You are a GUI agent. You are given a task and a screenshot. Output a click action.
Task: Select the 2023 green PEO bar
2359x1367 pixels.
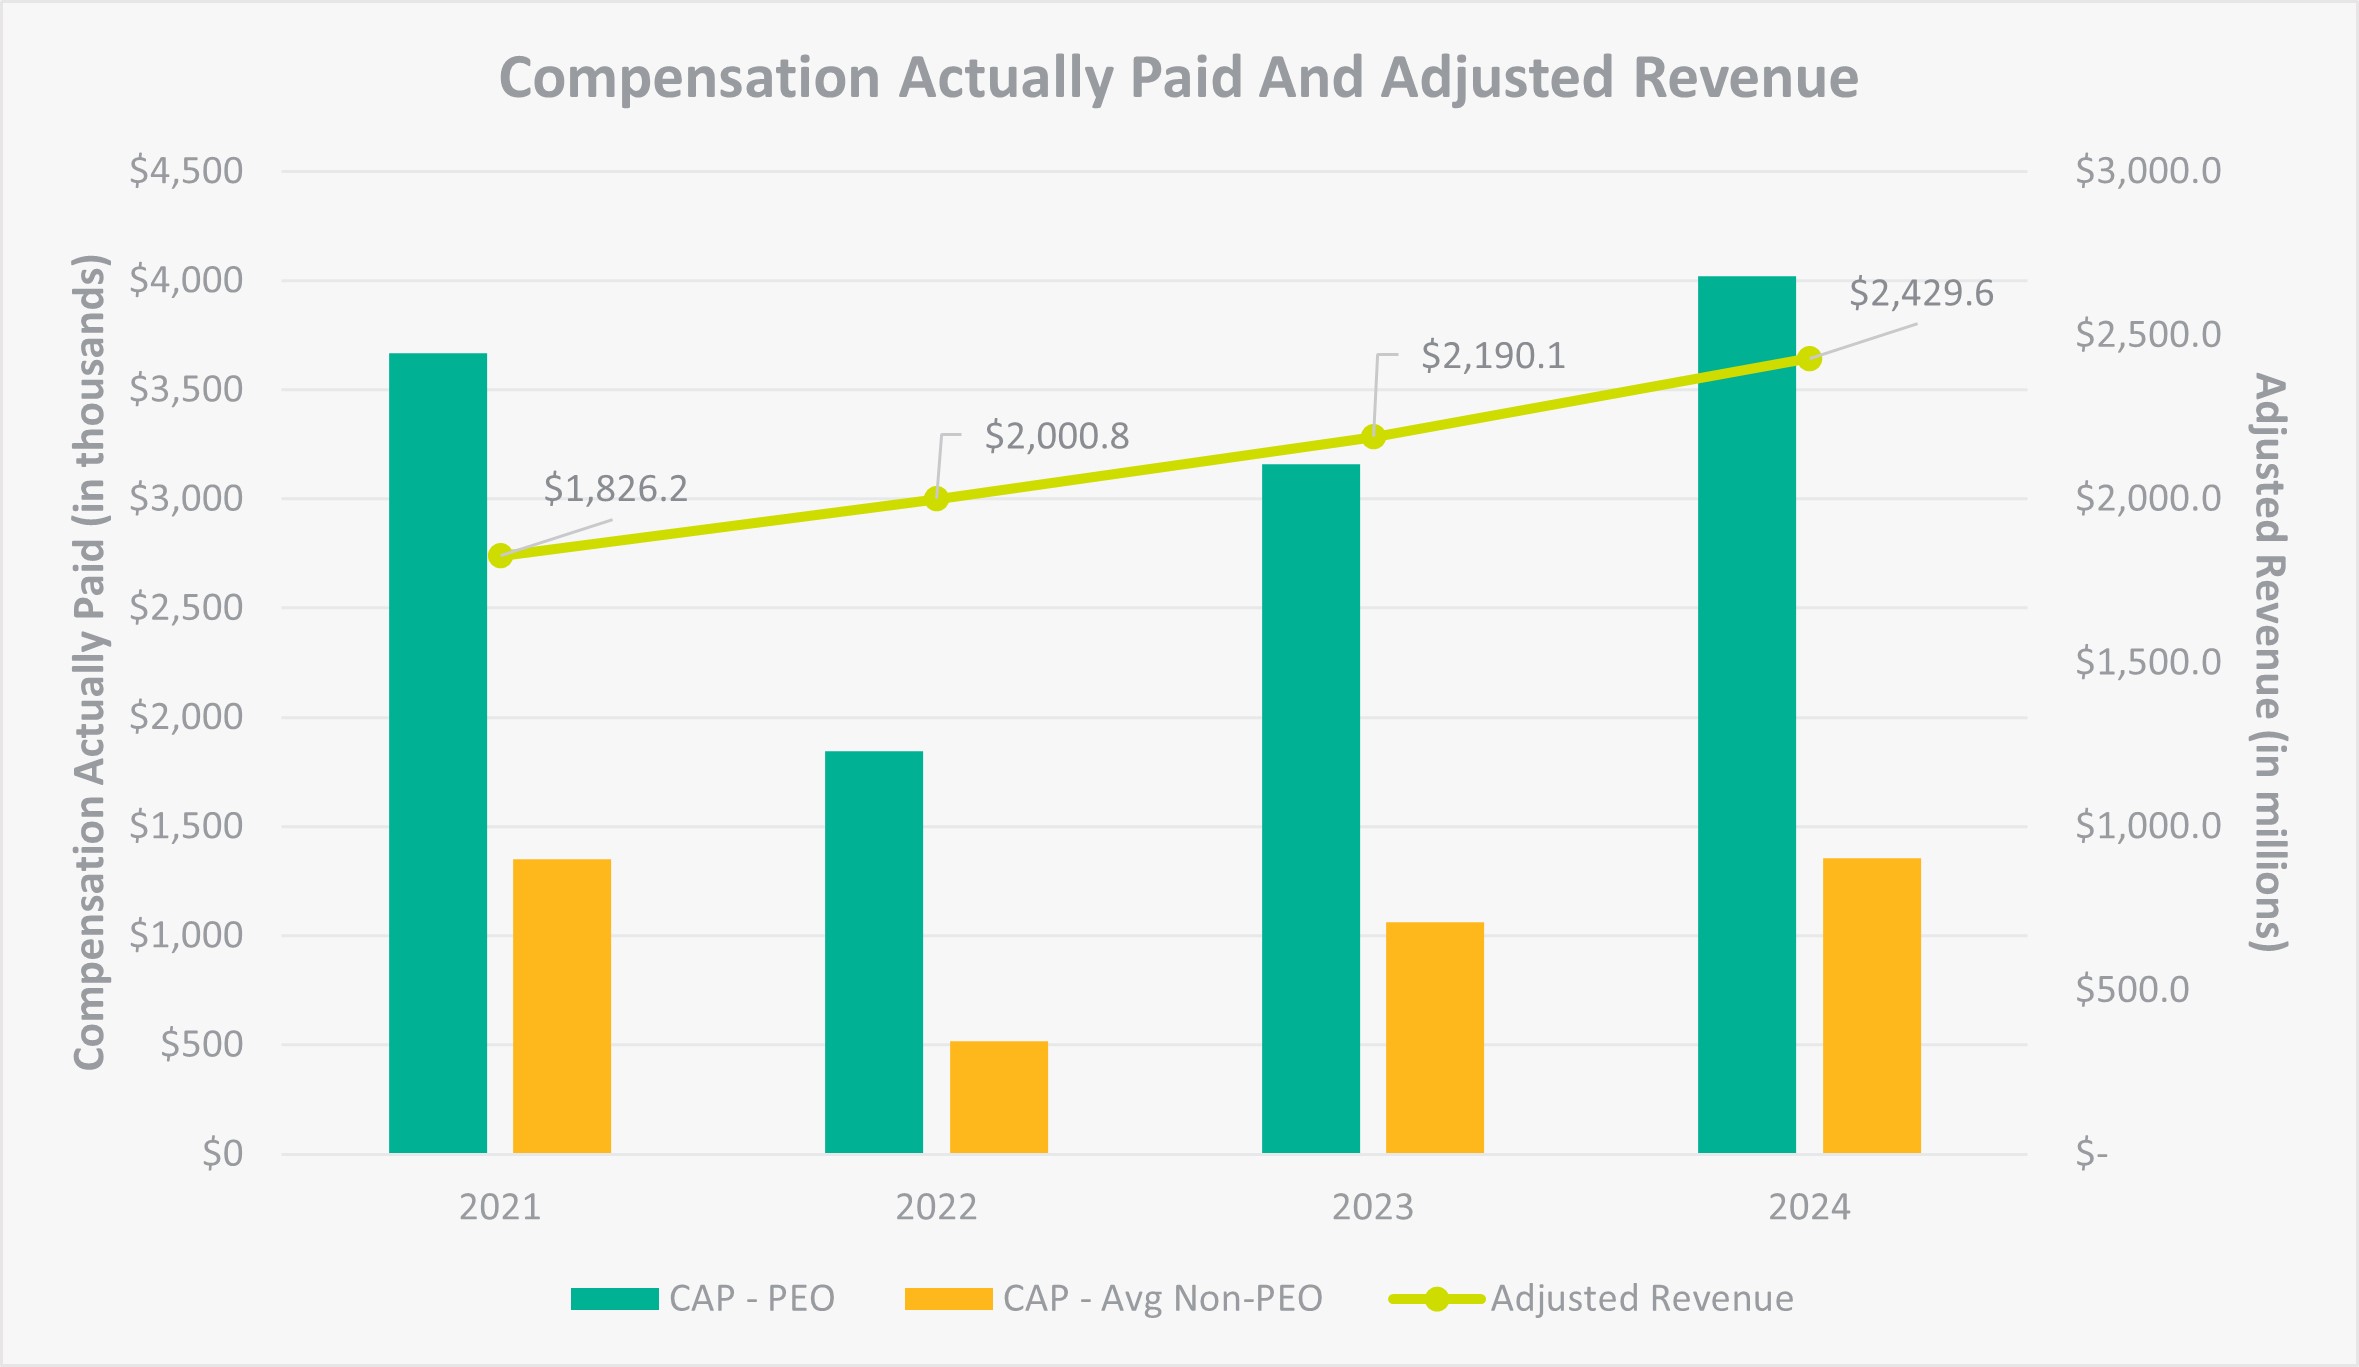point(1310,808)
